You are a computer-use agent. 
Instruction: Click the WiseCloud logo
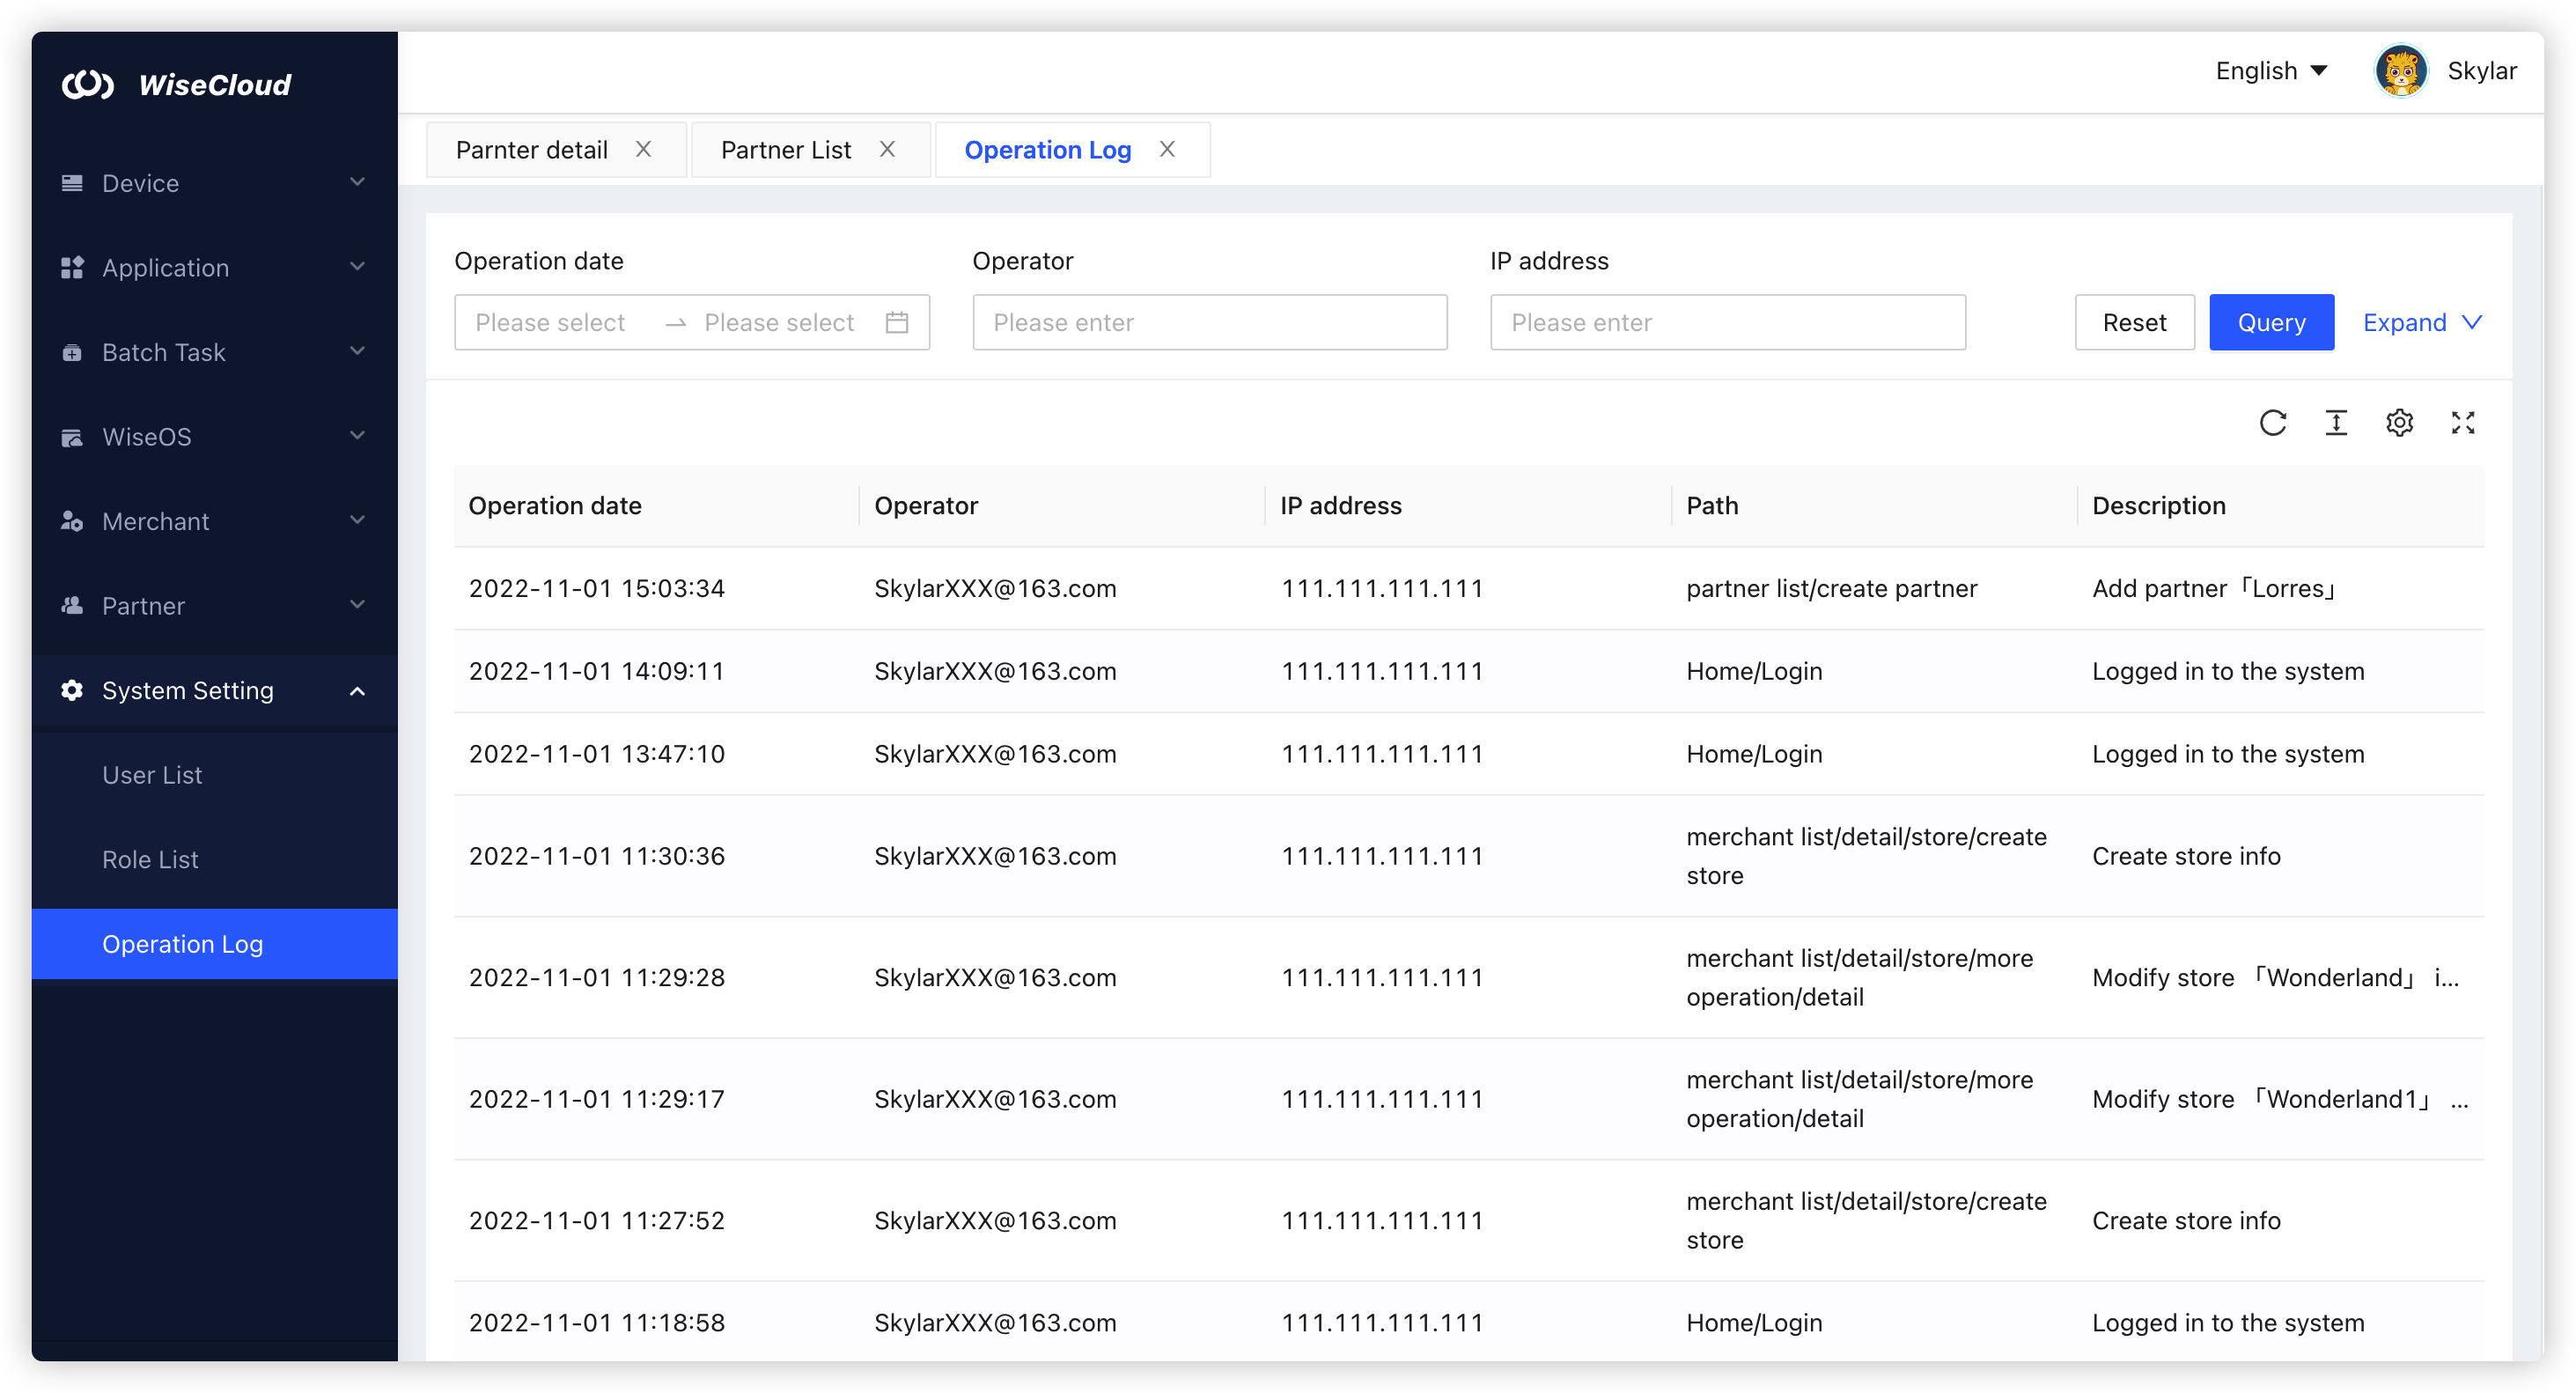coord(178,85)
